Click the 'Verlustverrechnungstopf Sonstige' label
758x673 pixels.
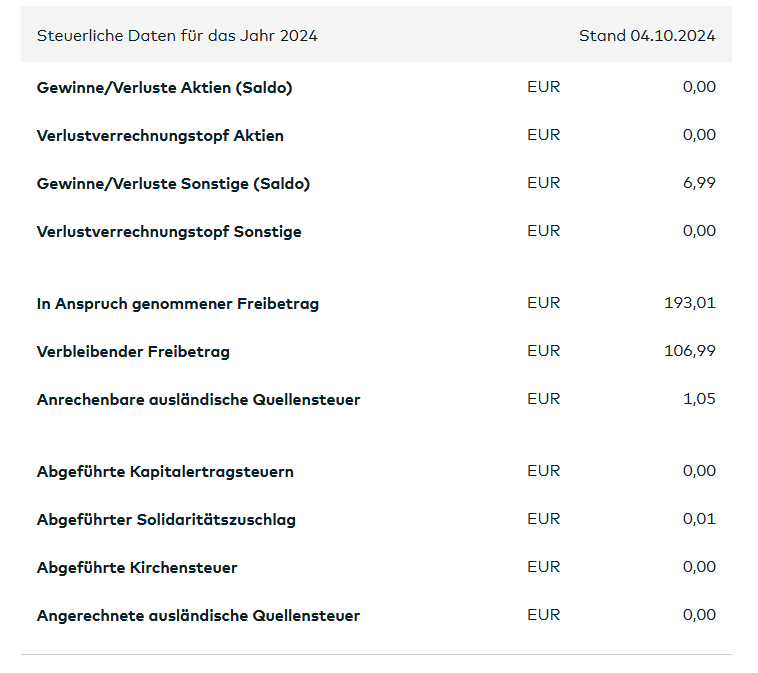pos(169,232)
